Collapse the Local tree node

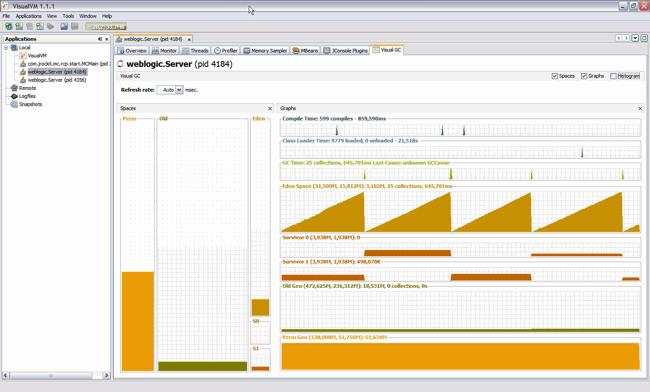tap(6, 48)
